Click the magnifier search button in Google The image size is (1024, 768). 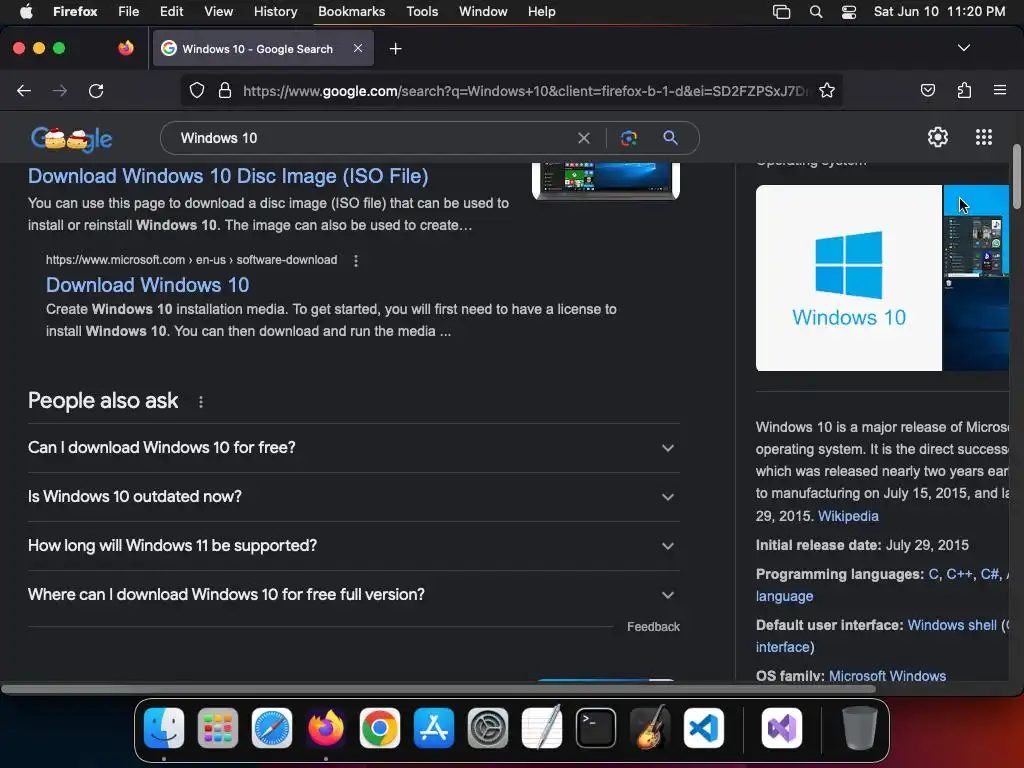670,138
